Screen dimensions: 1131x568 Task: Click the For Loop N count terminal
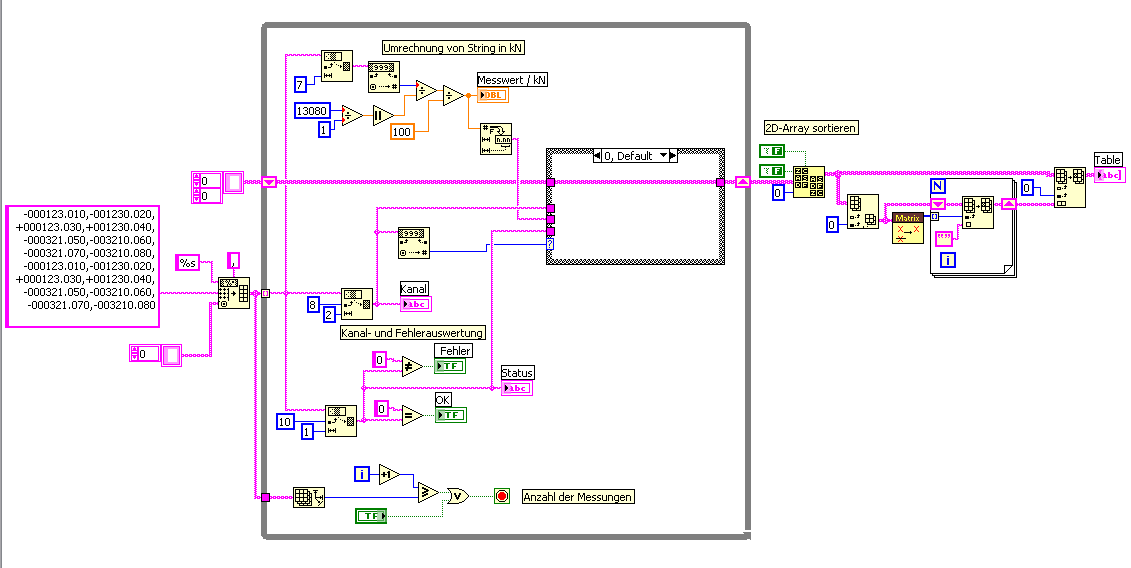pos(938,186)
